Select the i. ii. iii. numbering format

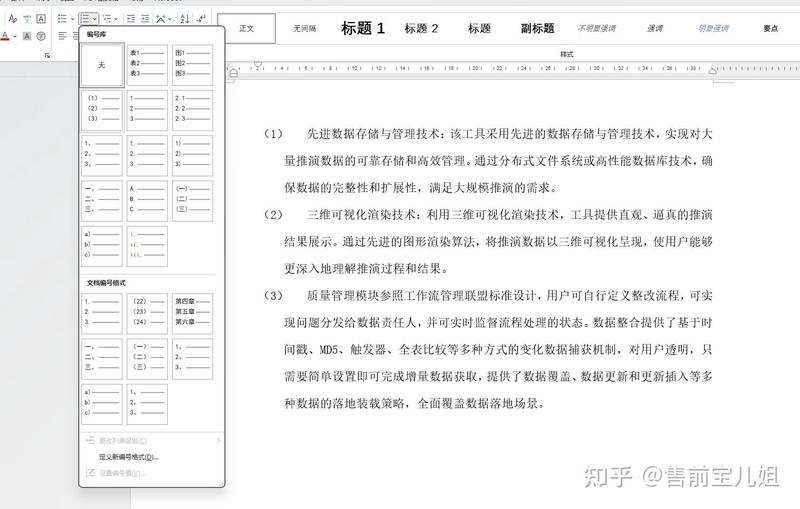pyautogui.click(x=147, y=246)
